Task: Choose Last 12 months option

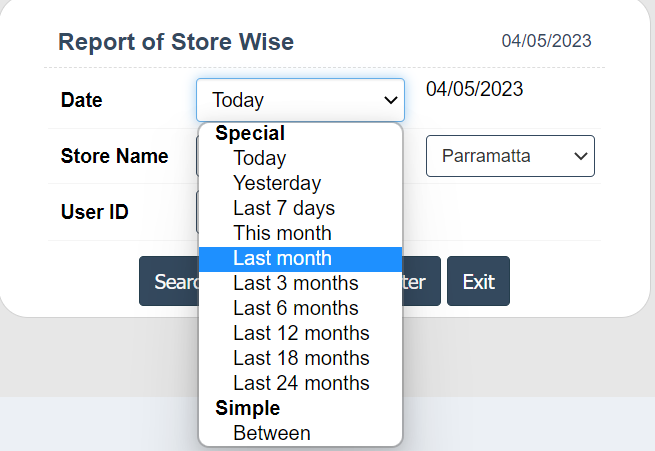Action: tap(301, 333)
